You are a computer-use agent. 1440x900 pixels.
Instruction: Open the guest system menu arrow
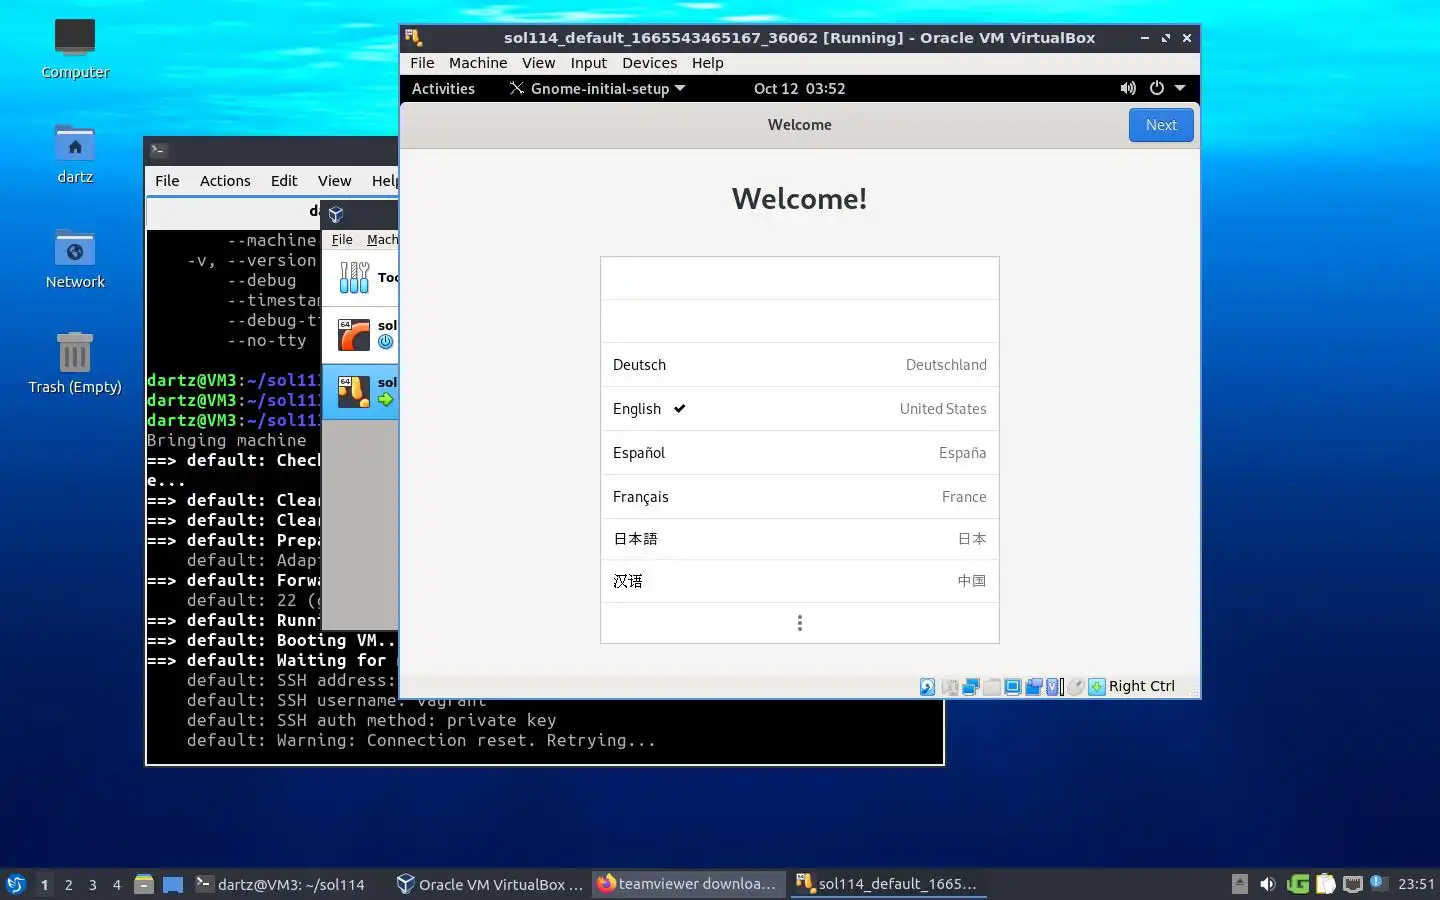tap(1180, 88)
